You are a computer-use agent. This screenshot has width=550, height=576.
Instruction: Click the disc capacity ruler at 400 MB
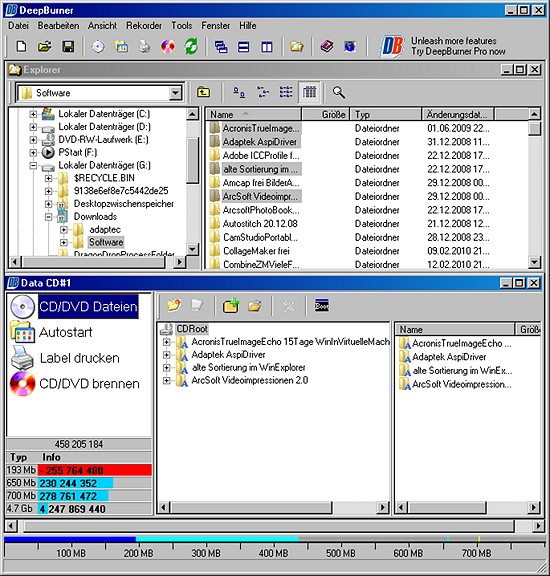click(x=273, y=553)
